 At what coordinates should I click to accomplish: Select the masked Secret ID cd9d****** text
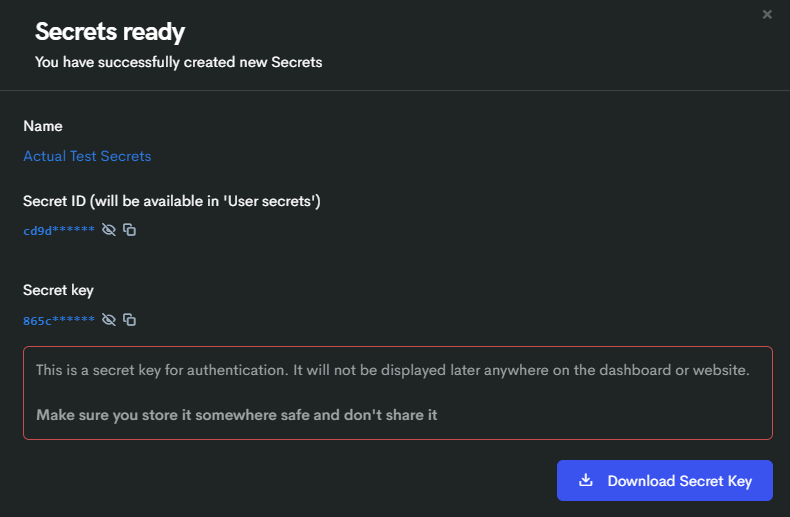[x=58, y=230]
